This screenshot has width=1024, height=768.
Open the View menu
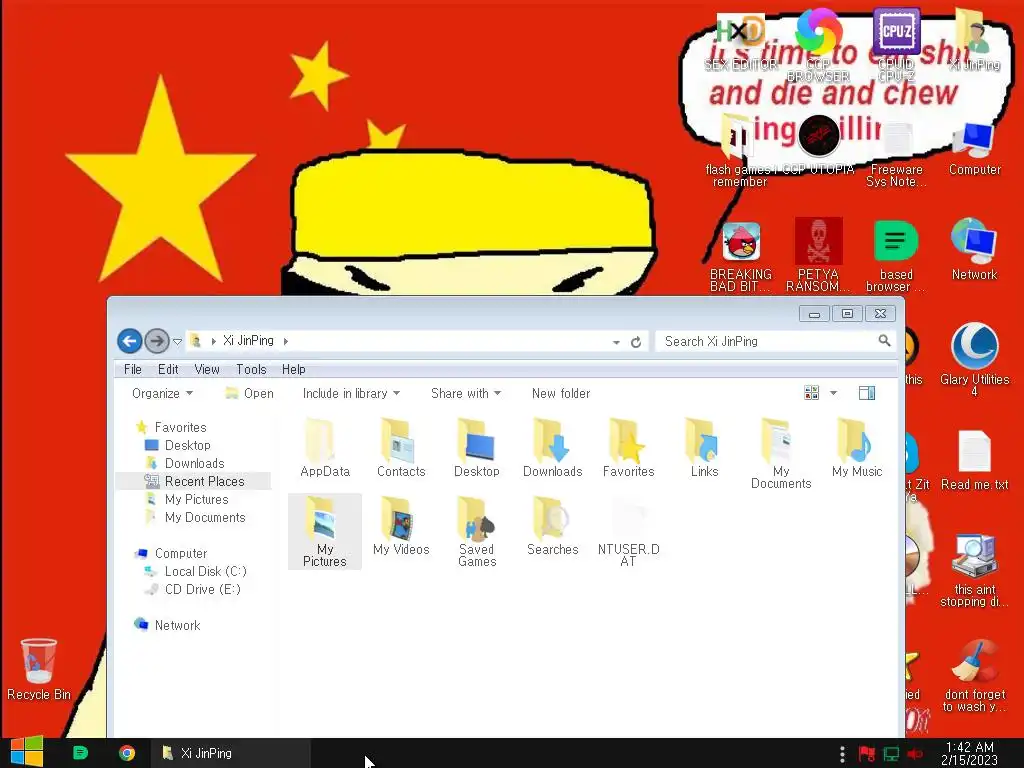coord(207,369)
